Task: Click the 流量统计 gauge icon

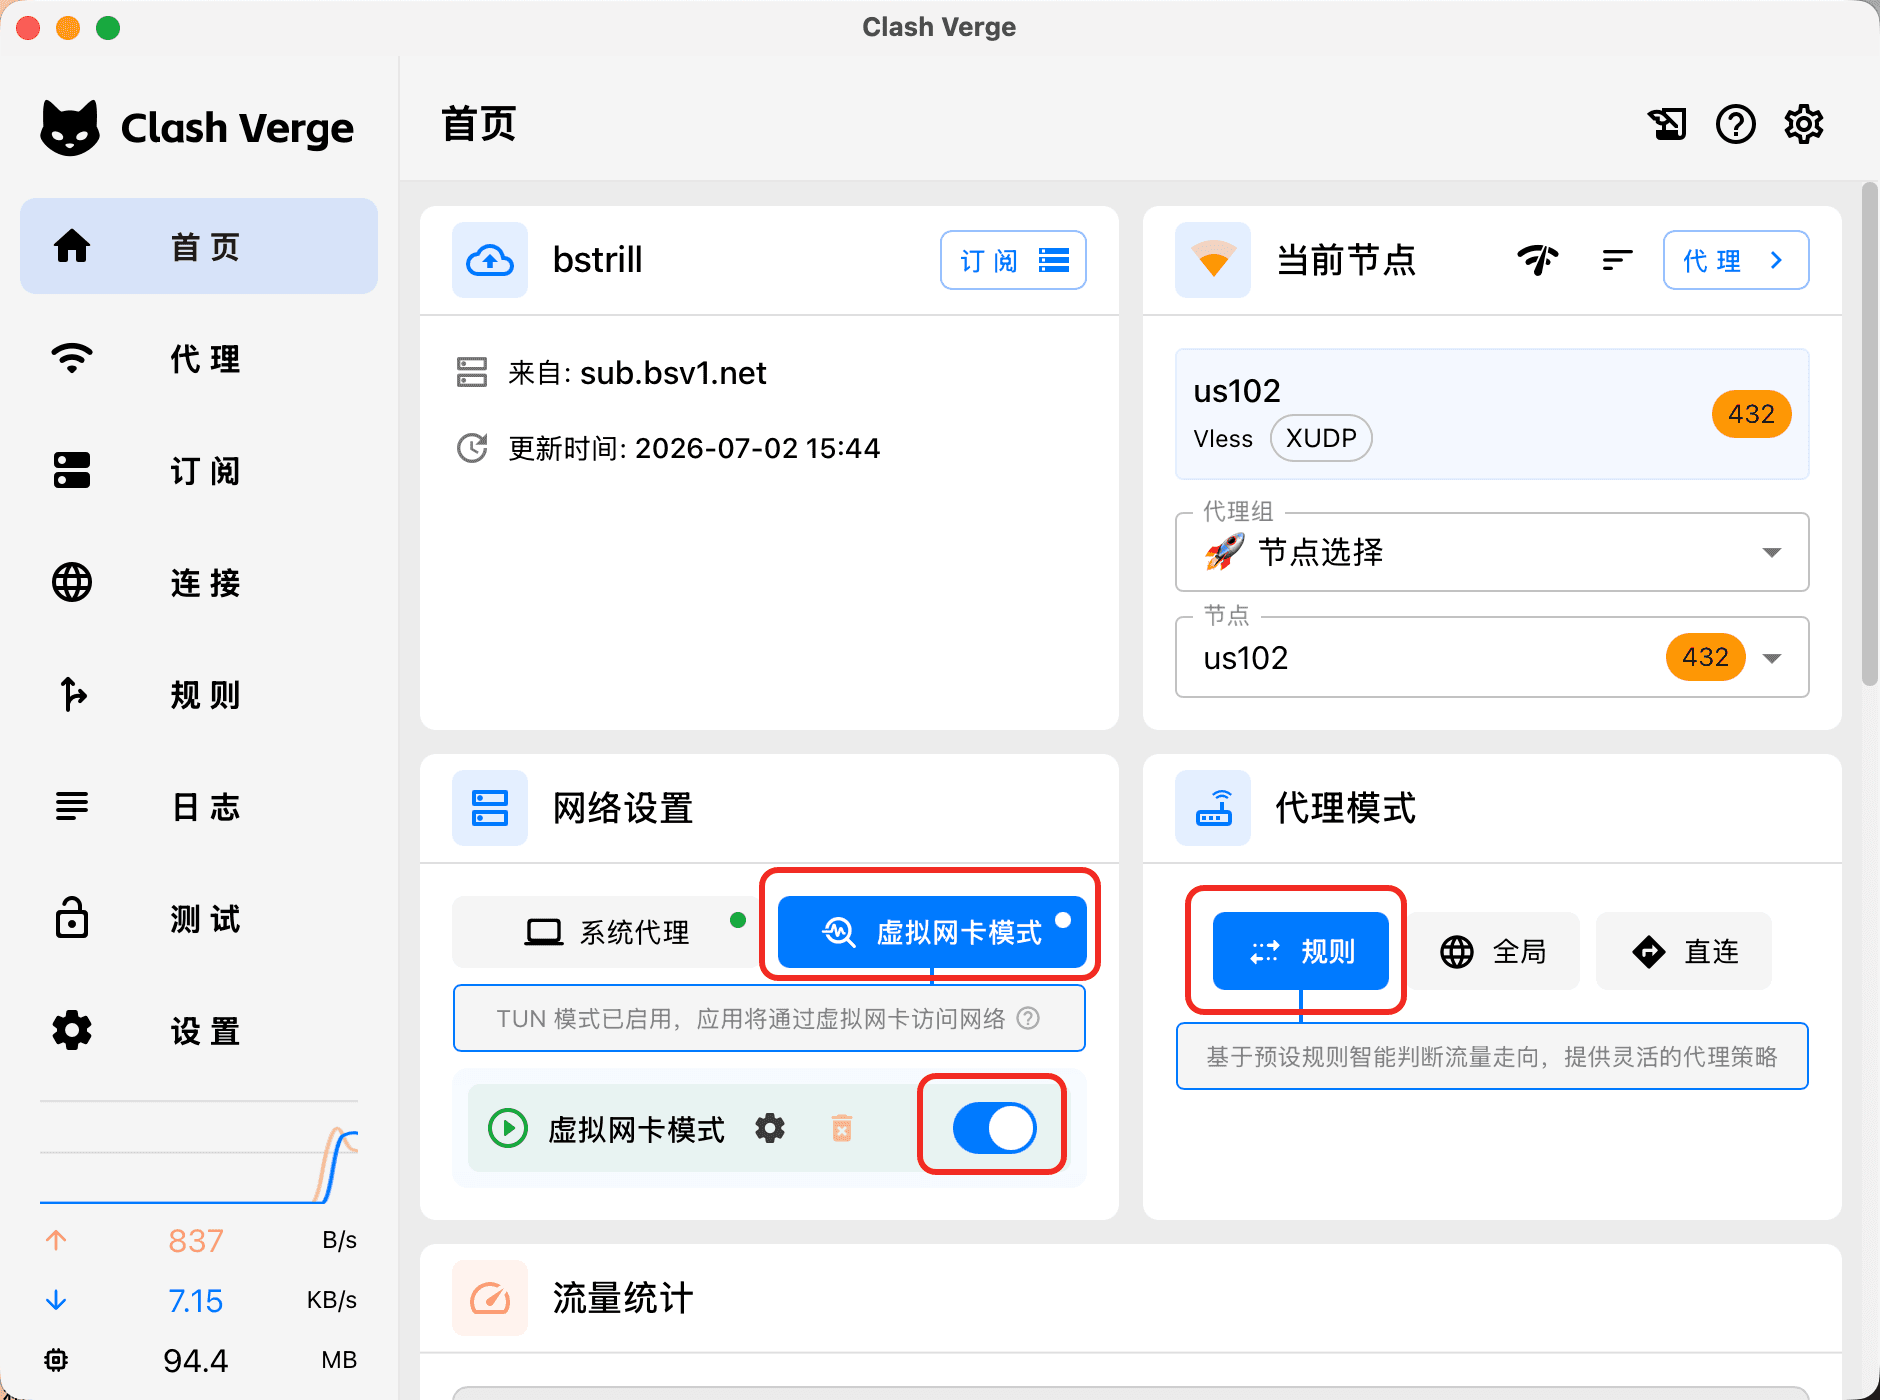Action: [490, 1298]
